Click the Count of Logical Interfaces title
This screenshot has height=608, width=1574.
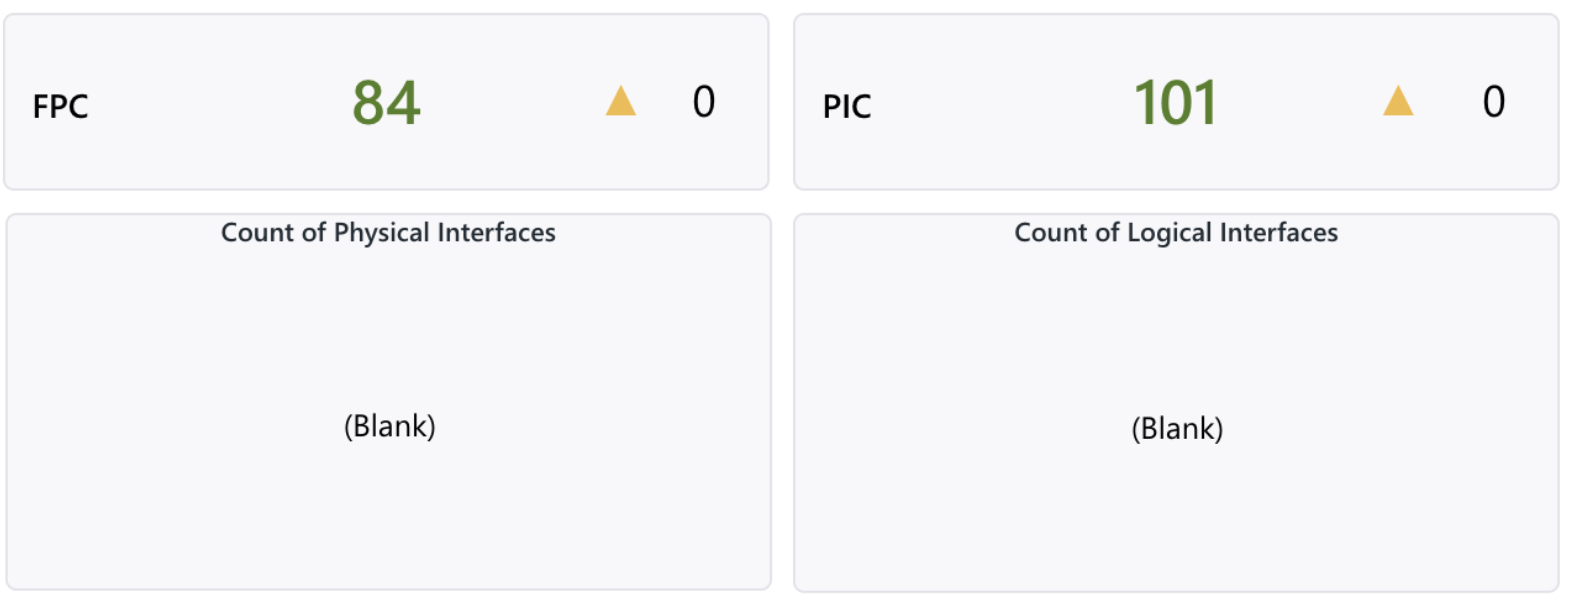[1176, 233]
